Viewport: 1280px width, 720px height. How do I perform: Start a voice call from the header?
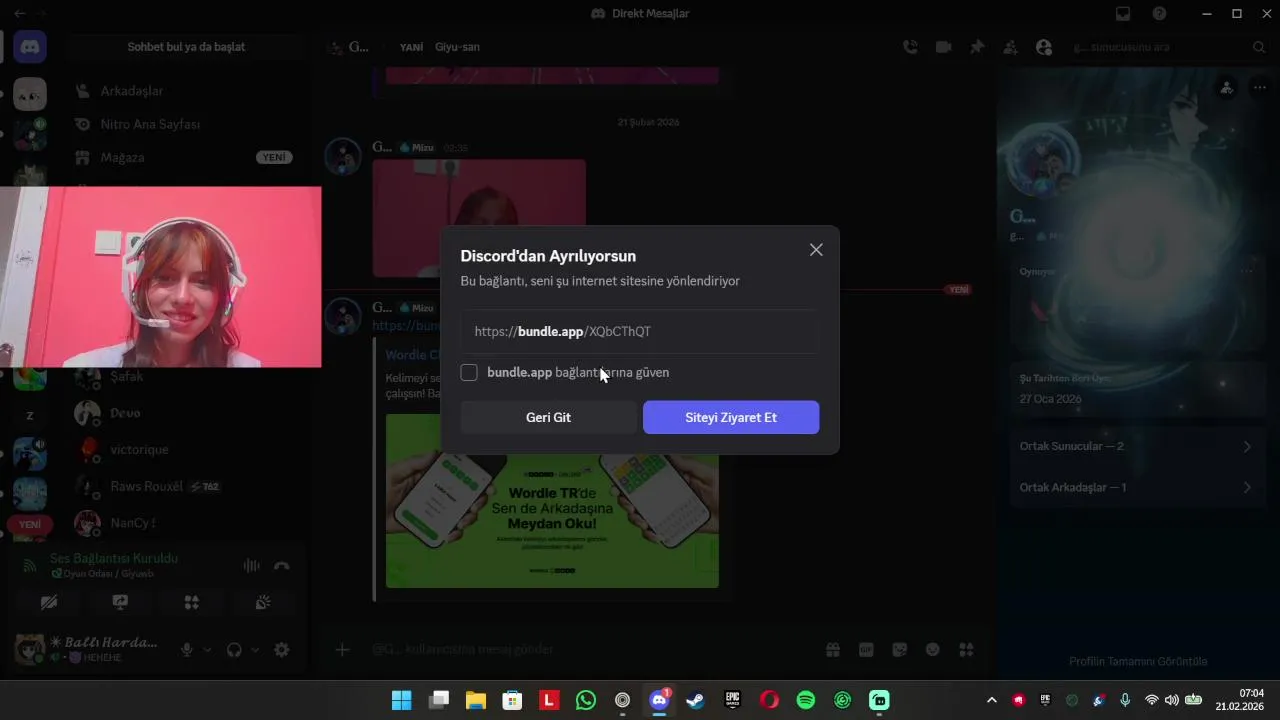click(910, 47)
